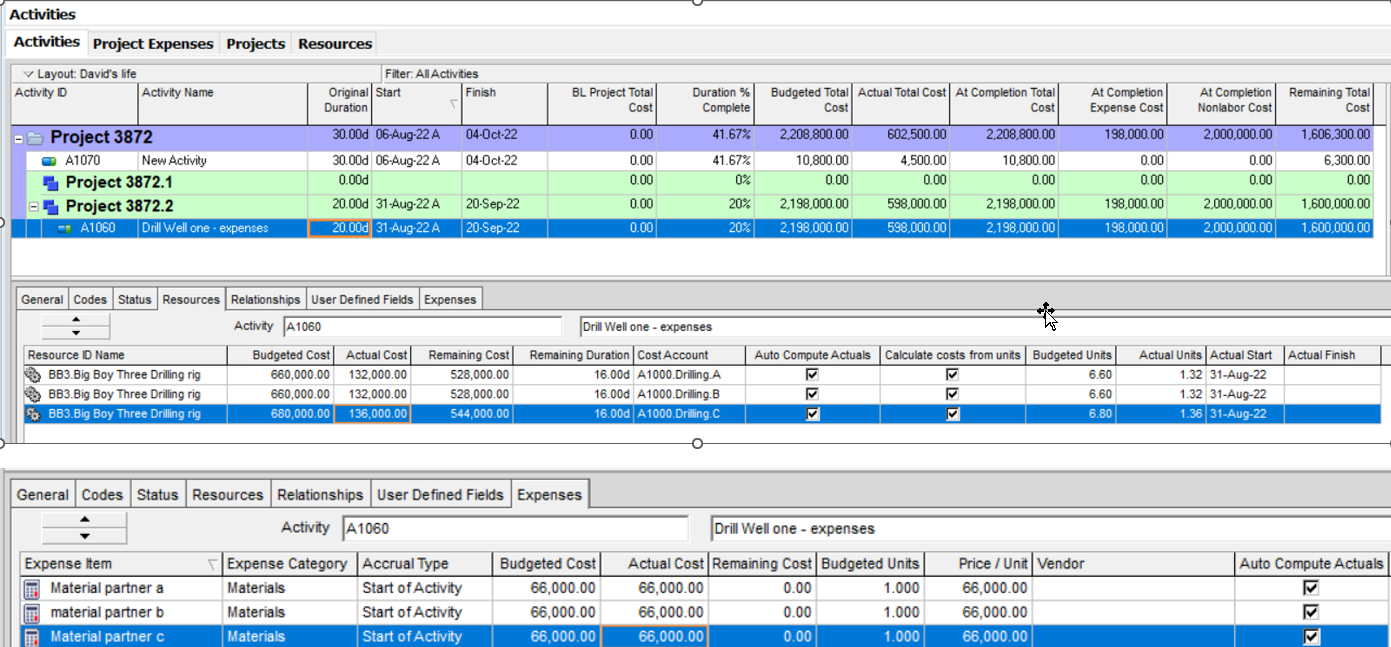Image resolution: width=1391 pixels, height=647 pixels.
Task: Click calculator icon for Material partner a
Action: point(32,588)
